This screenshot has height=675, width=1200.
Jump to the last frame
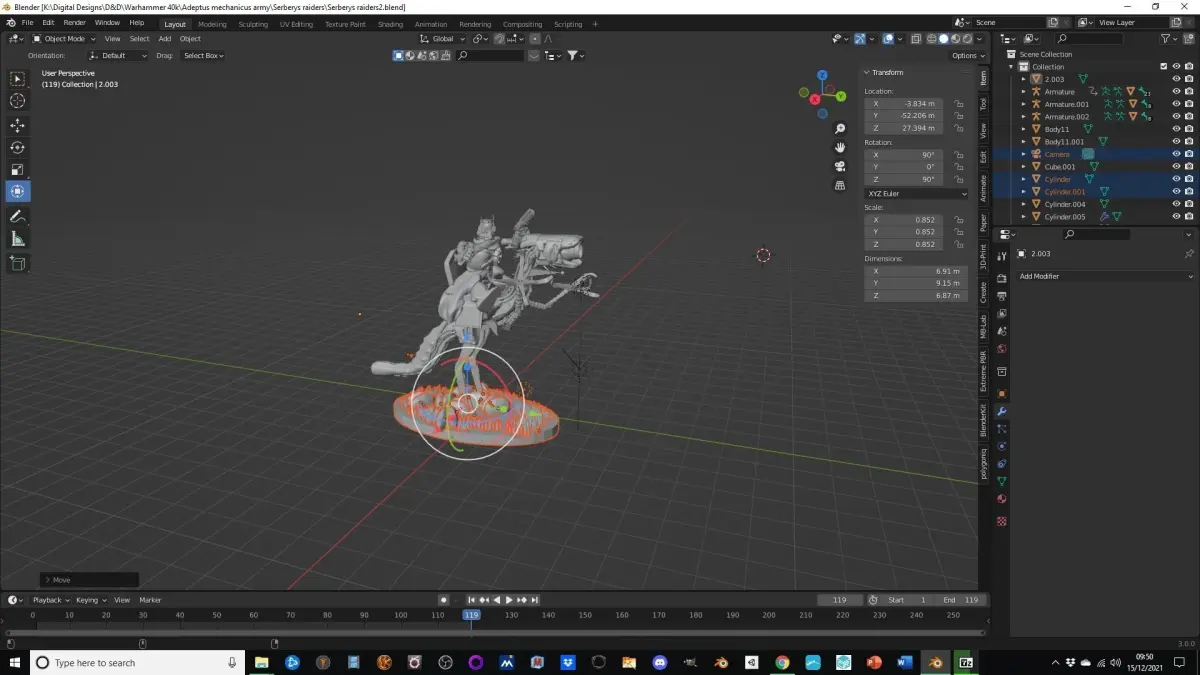coord(535,600)
